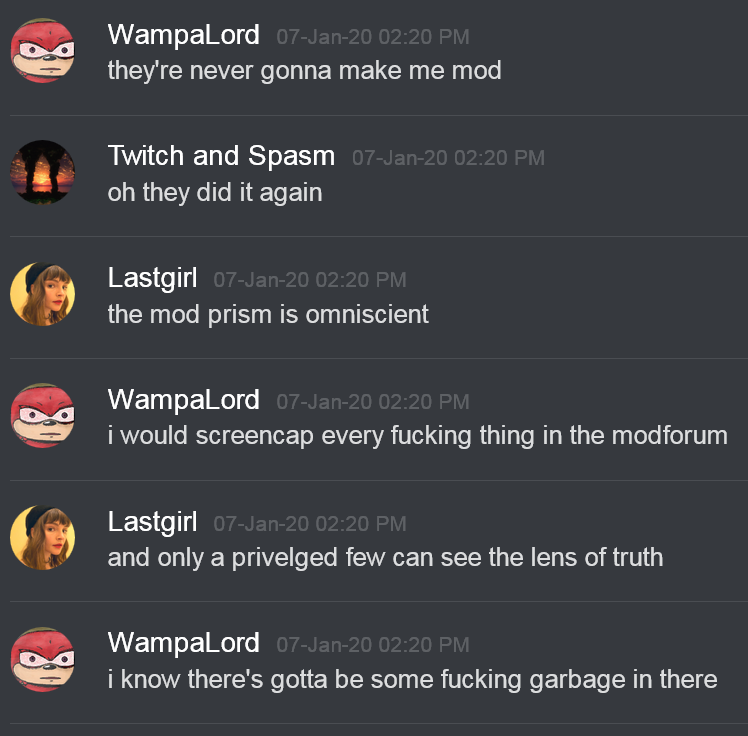Screen dimensions: 748x736
Task: Click WampaLord's avatar on the first message
Action: tap(42, 51)
